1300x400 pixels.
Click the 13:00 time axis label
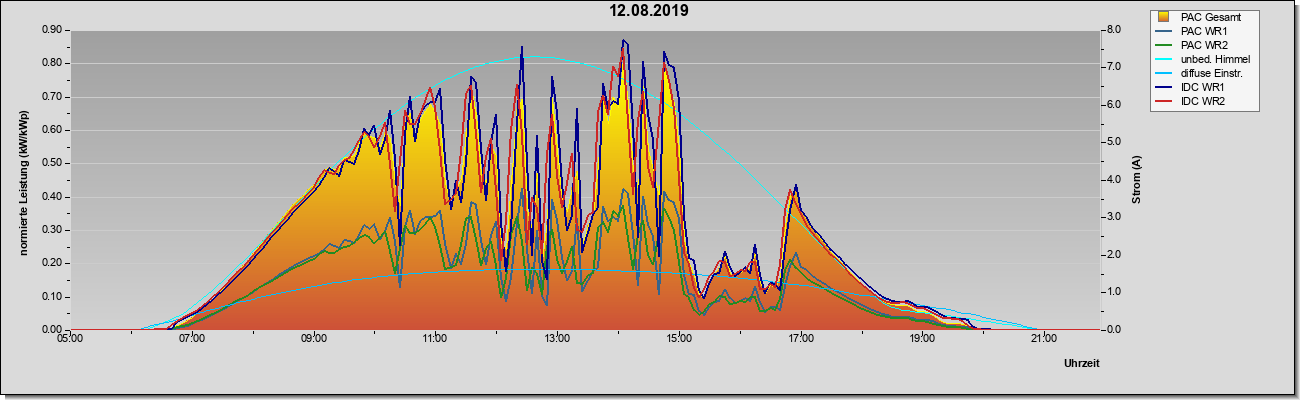(x=556, y=338)
